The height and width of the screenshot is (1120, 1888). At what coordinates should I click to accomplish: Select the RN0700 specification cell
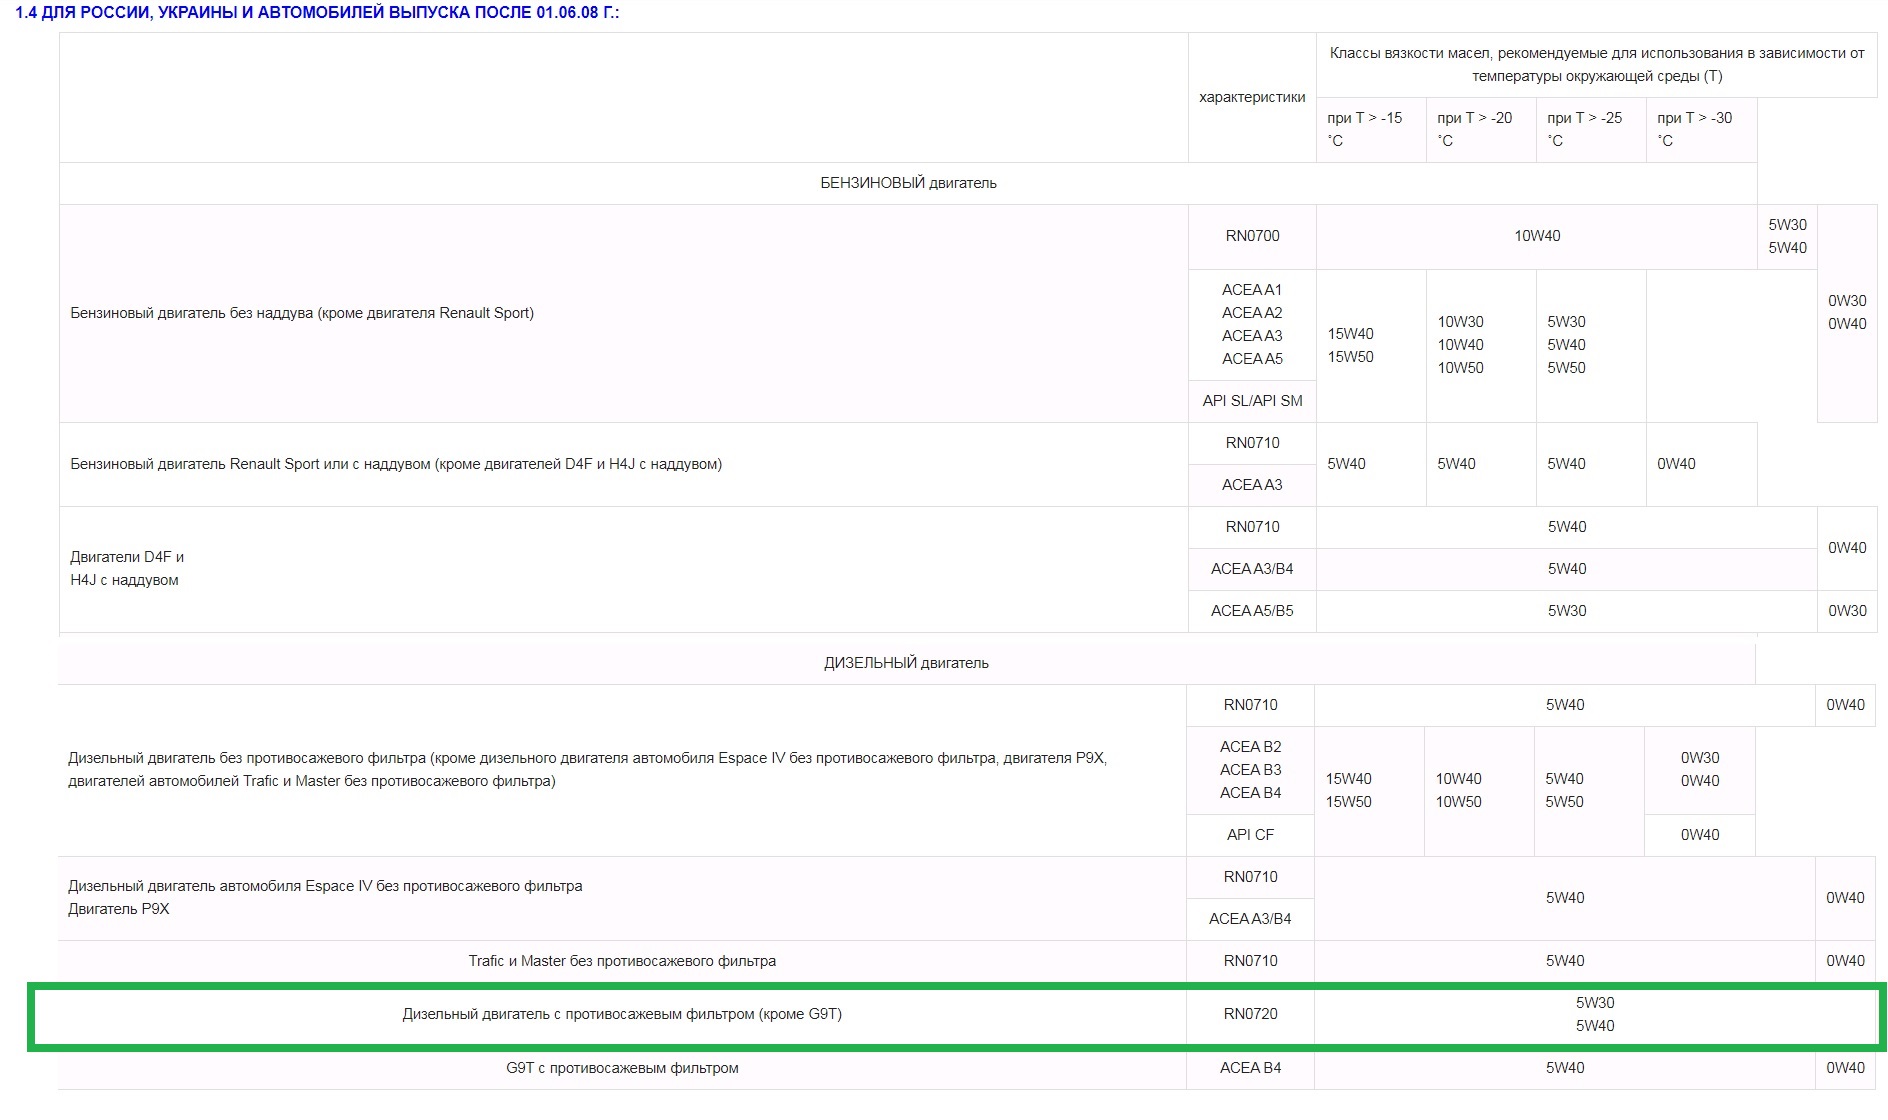pos(1252,236)
